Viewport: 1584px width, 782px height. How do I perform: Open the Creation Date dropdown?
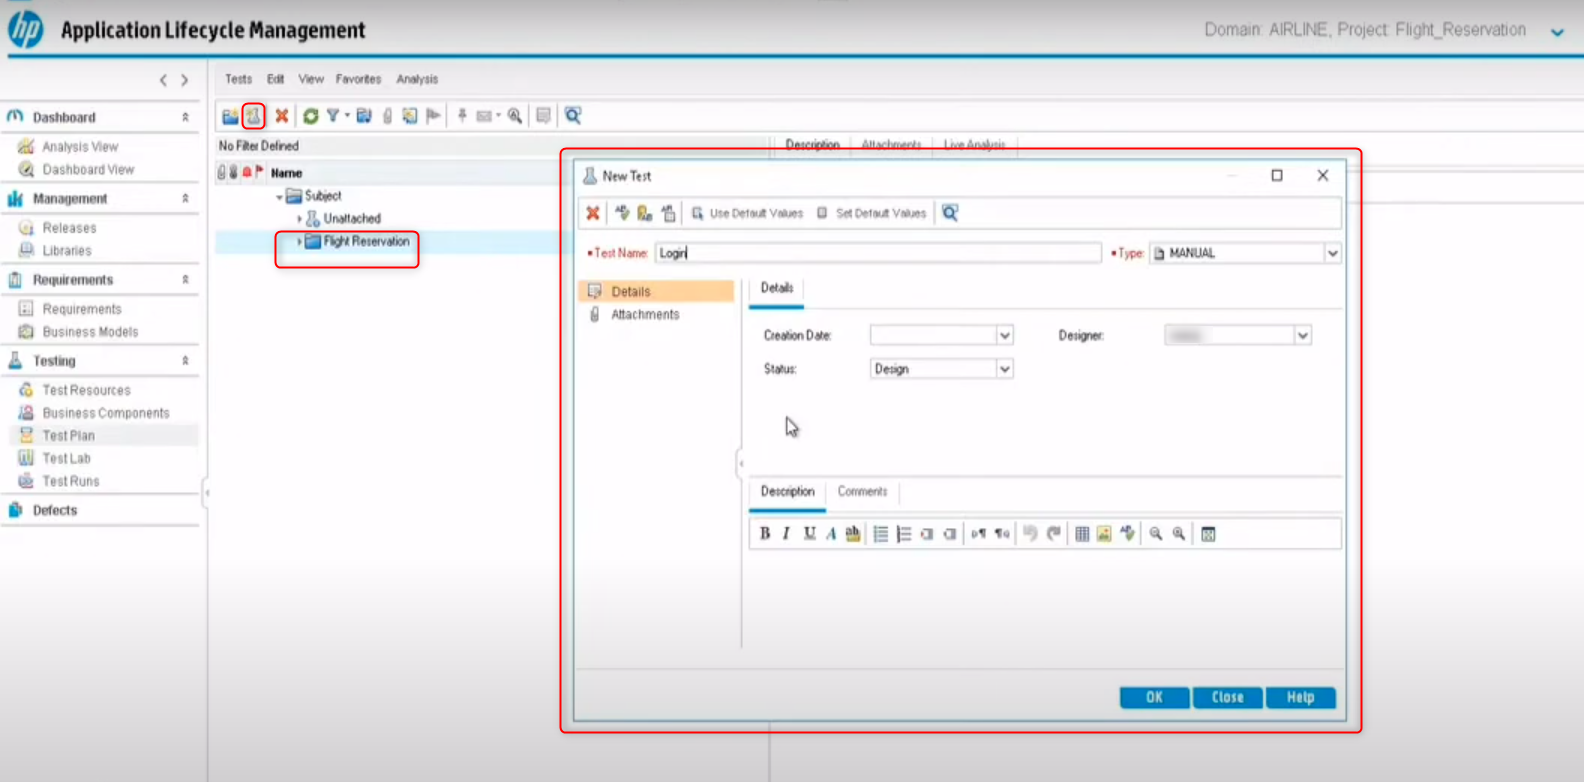pyautogui.click(x=1004, y=336)
